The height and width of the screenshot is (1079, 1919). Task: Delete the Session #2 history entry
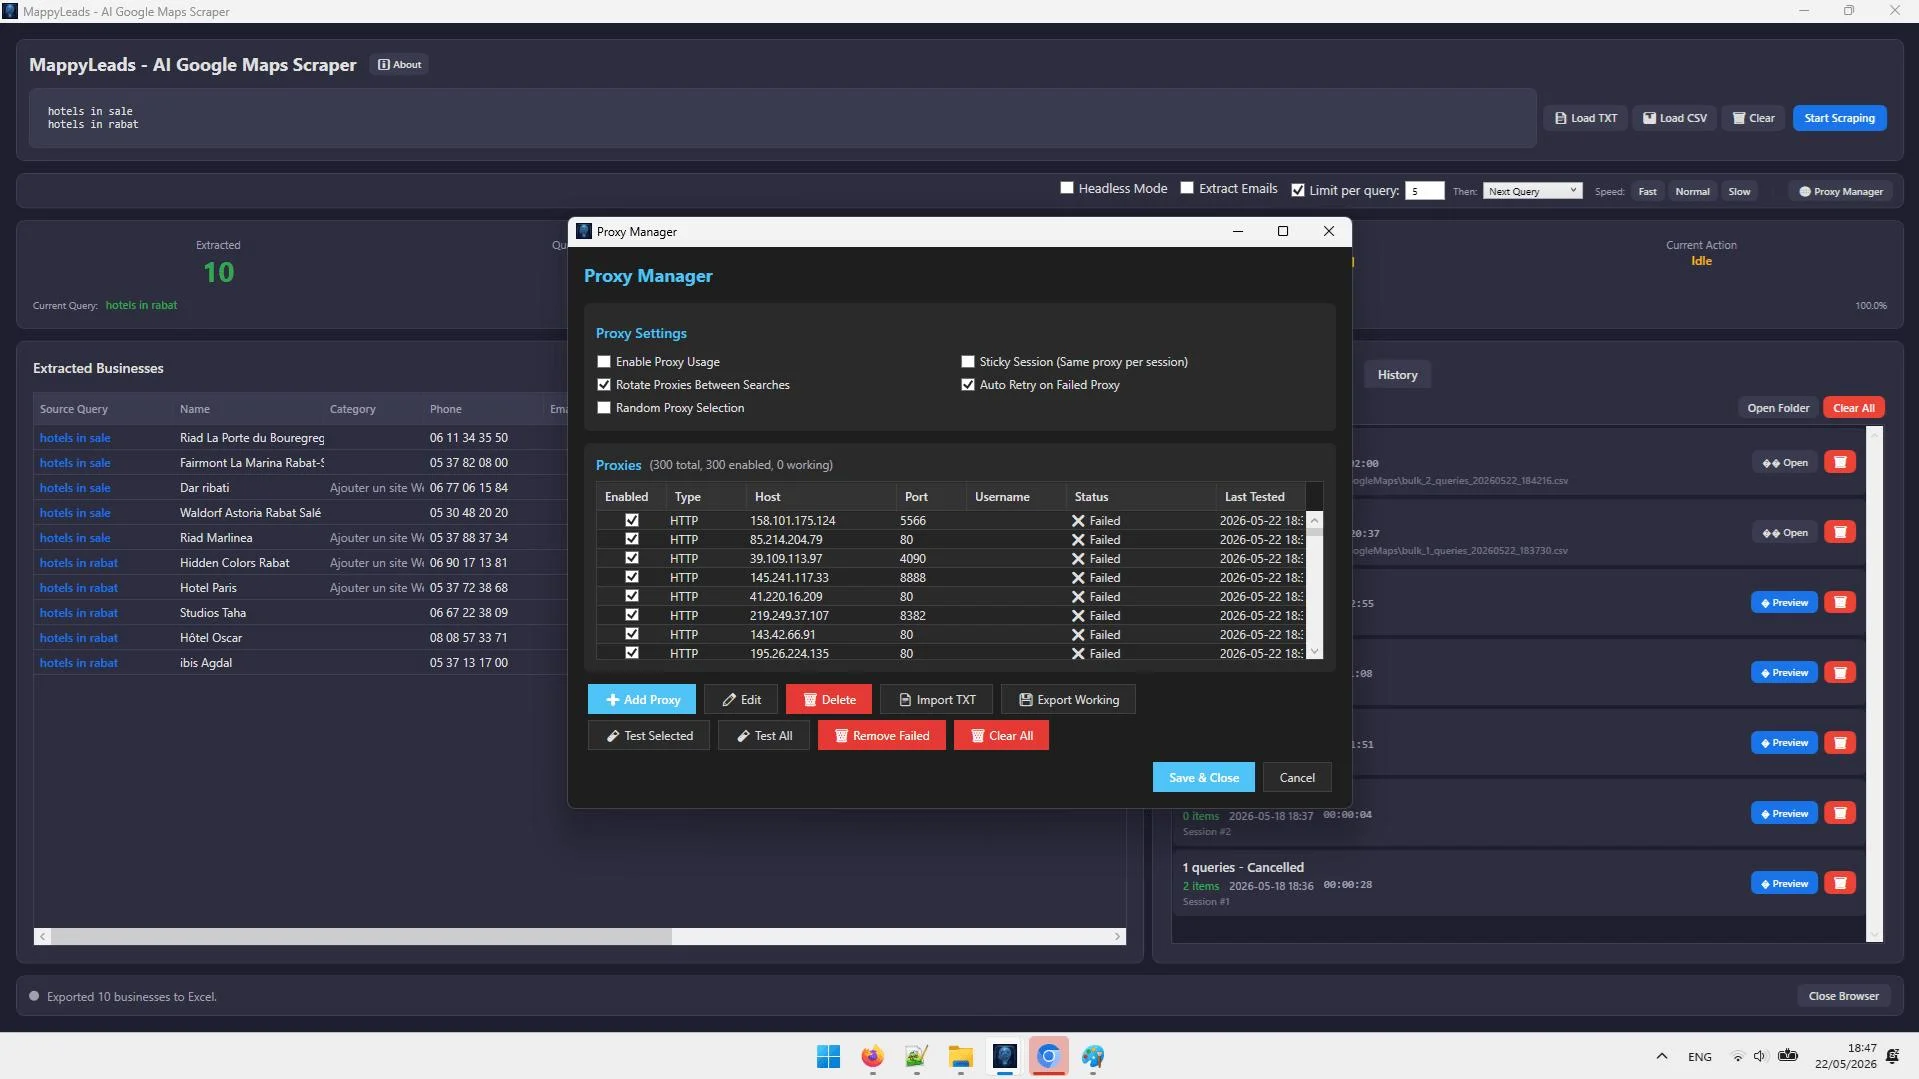coord(1839,813)
